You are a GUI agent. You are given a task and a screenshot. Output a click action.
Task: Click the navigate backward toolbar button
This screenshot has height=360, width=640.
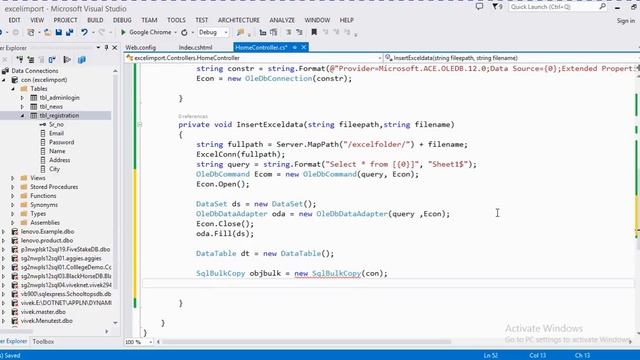pyautogui.click(x=2, y=32)
